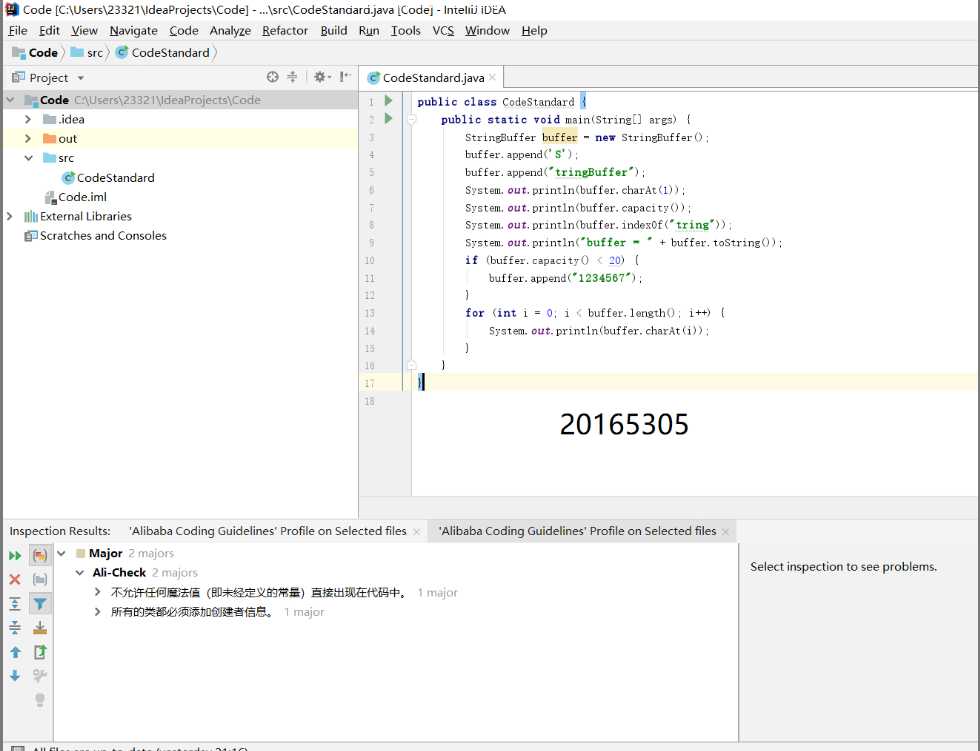Click Code breadcrumb in navigation bar

coord(36,53)
